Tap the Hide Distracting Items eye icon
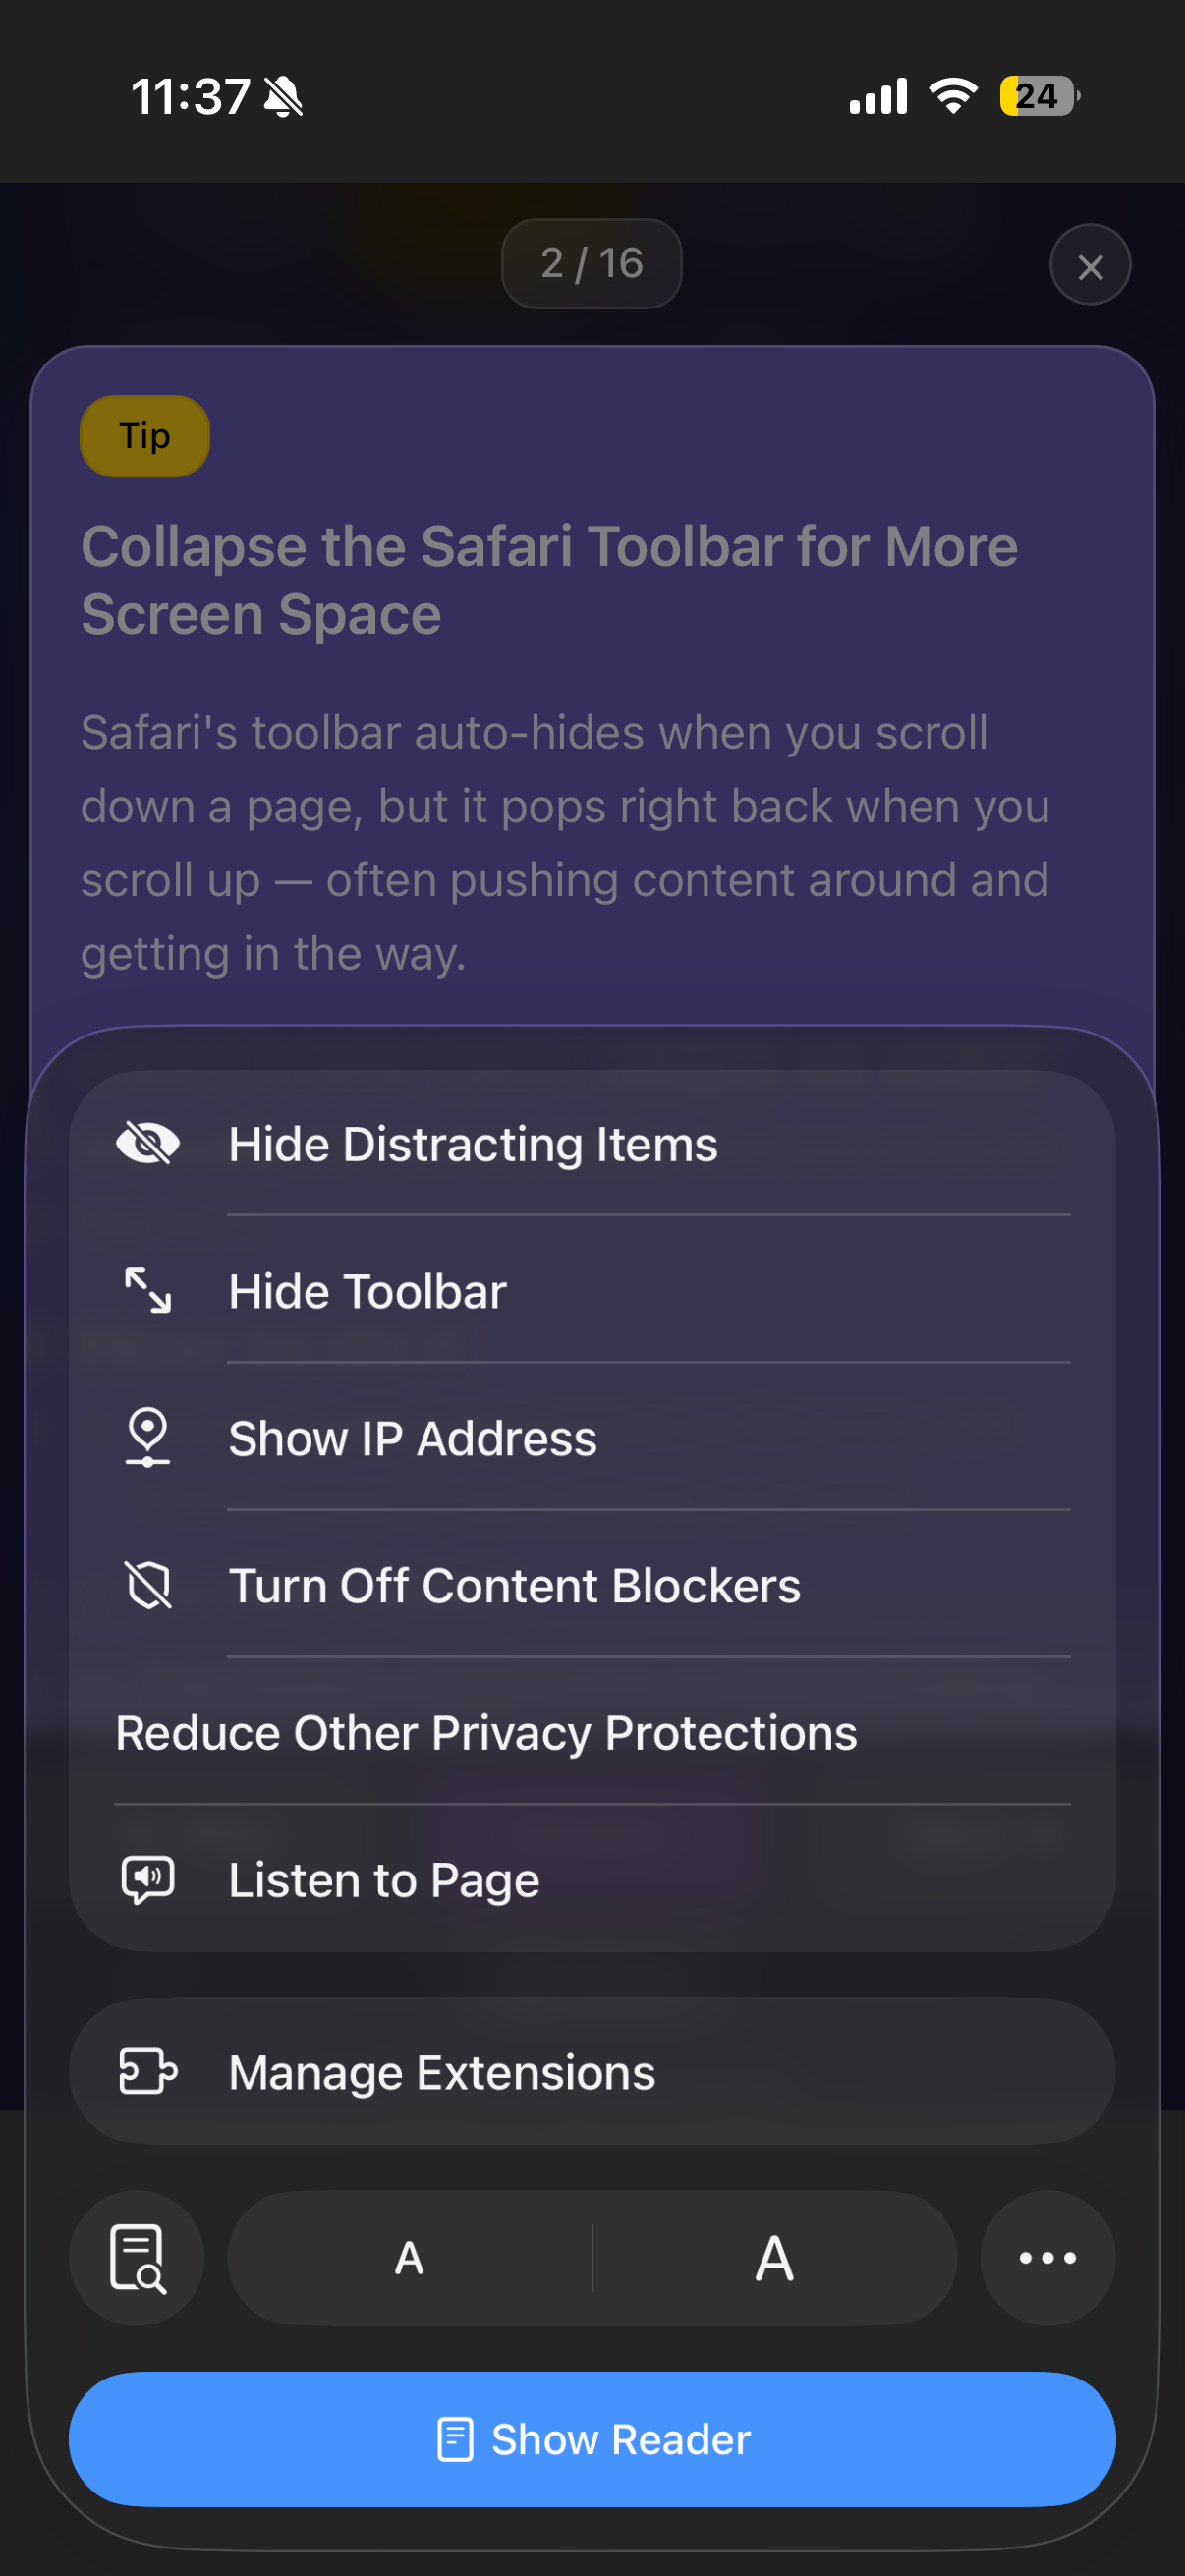The width and height of the screenshot is (1185, 2576). click(148, 1142)
